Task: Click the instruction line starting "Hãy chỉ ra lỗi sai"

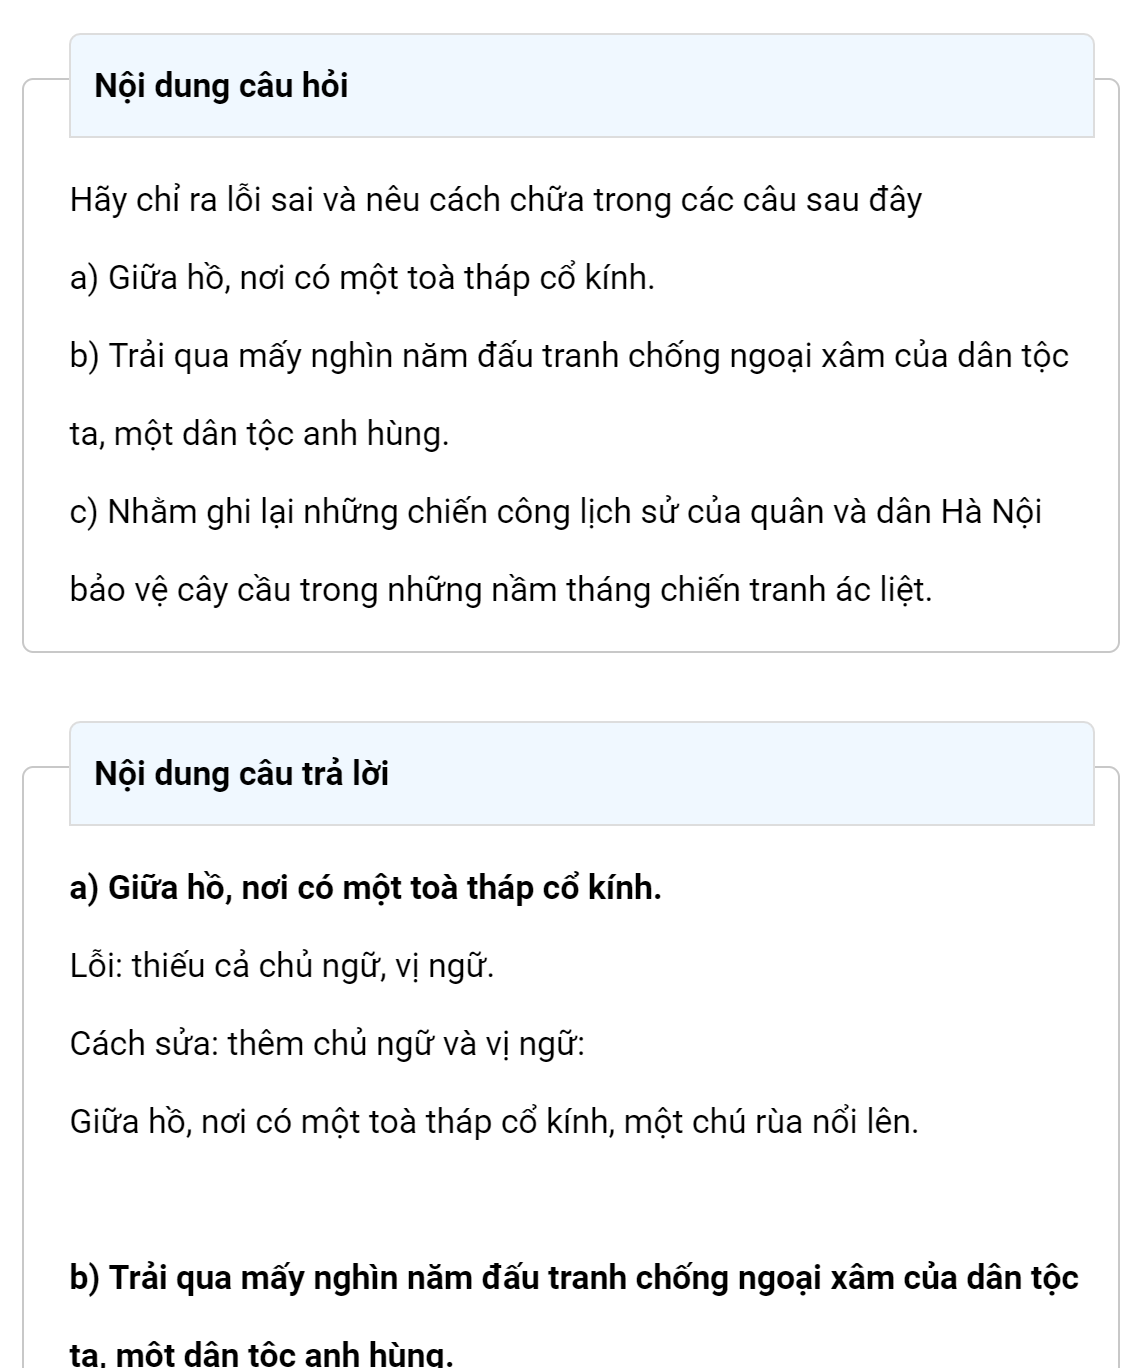Action: [495, 200]
